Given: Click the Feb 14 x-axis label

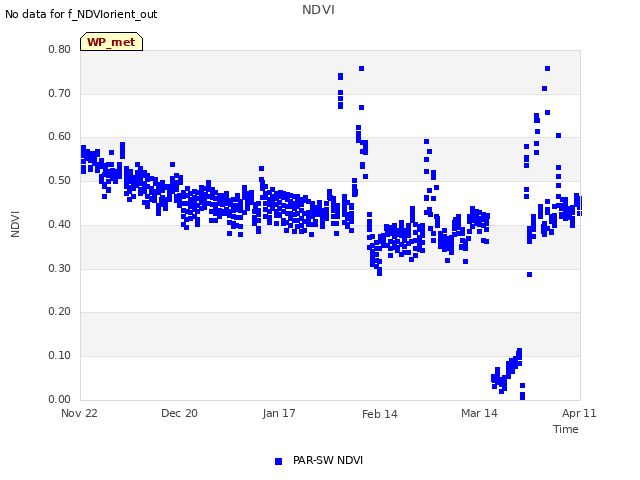Looking at the screenshot, I should click(x=380, y=414).
